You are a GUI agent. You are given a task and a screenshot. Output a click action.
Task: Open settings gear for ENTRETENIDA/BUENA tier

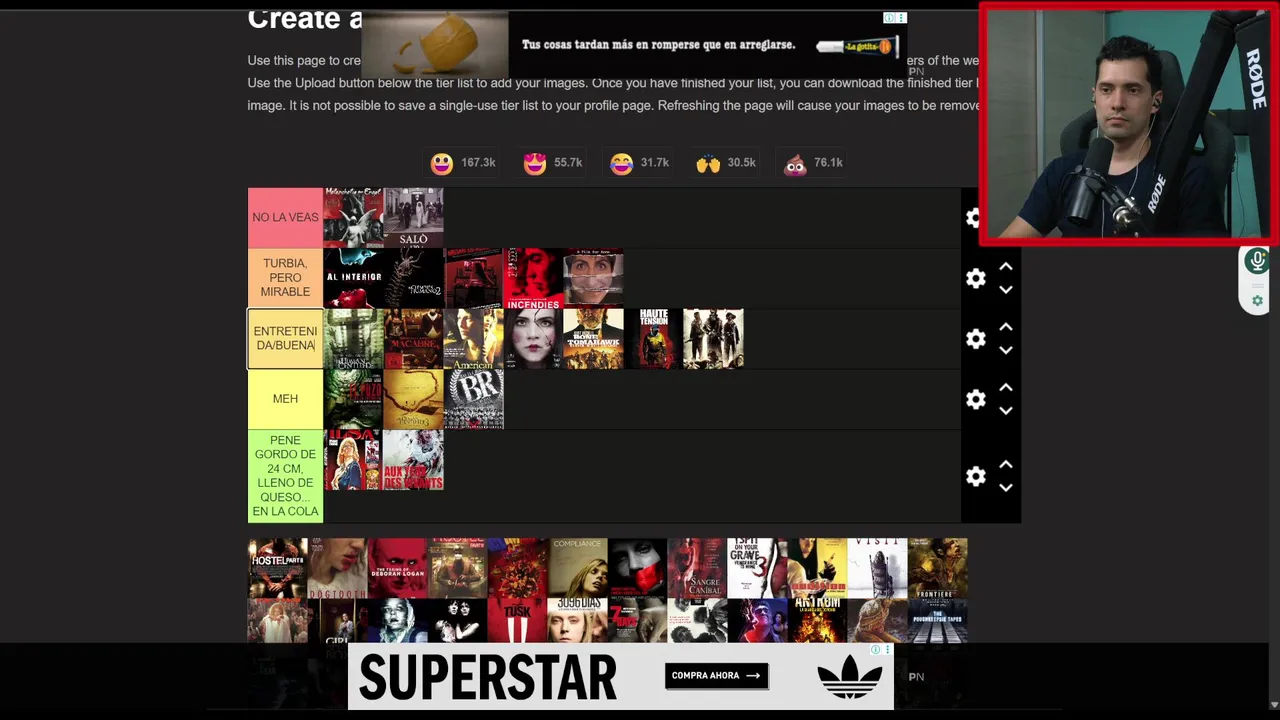976,339
